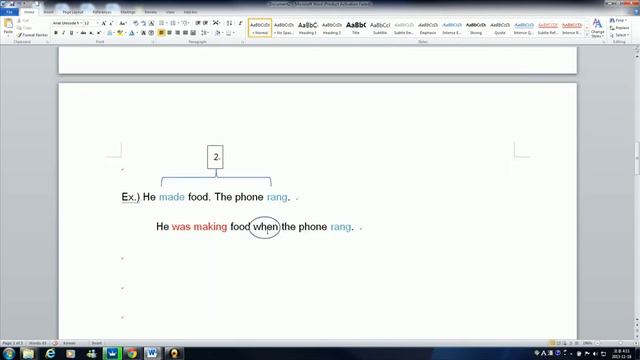Image resolution: width=640 pixels, height=360 pixels.
Task: Select Align Text Right
Action: pos(177,33)
